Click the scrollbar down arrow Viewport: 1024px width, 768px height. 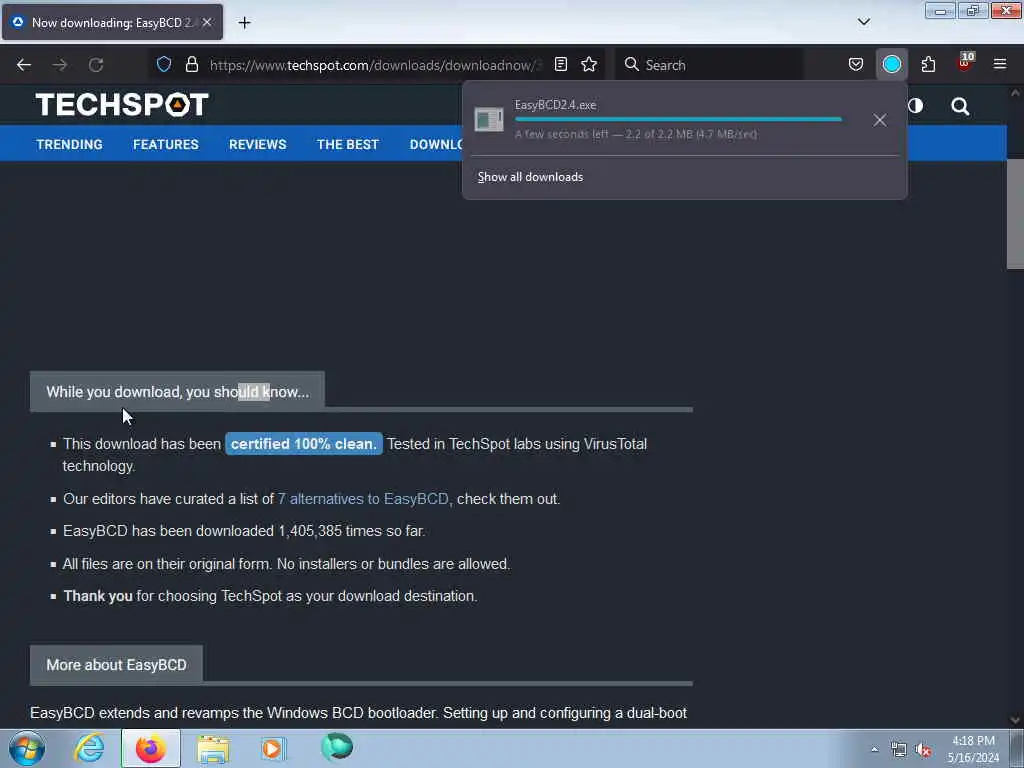pyautogui.click(x=1015, y=720)
